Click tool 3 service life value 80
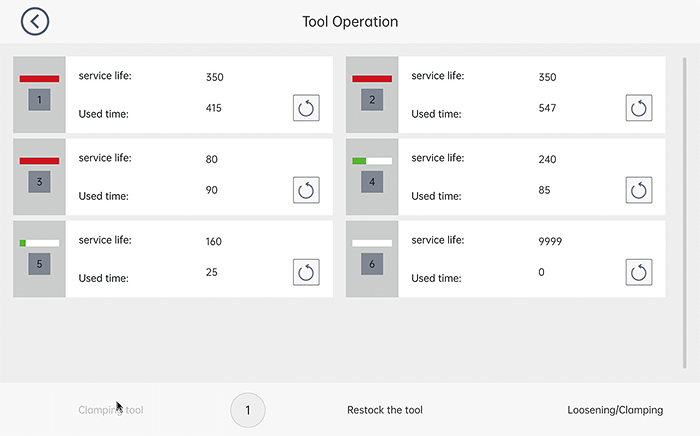The width and height of the screenshot is (700, 436). tap(211, 159)
